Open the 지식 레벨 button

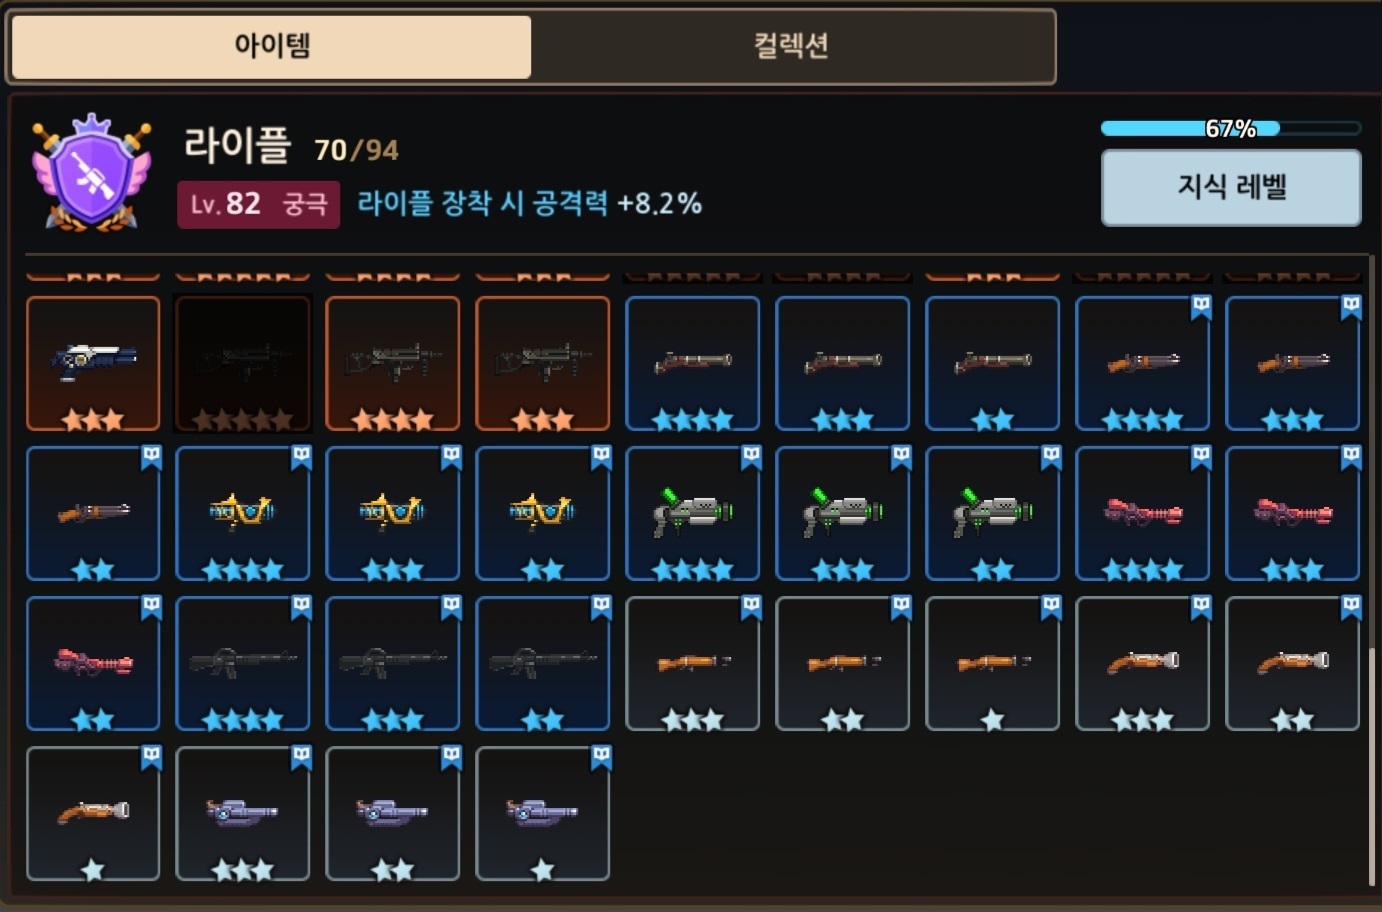(x=1231, y=187)
